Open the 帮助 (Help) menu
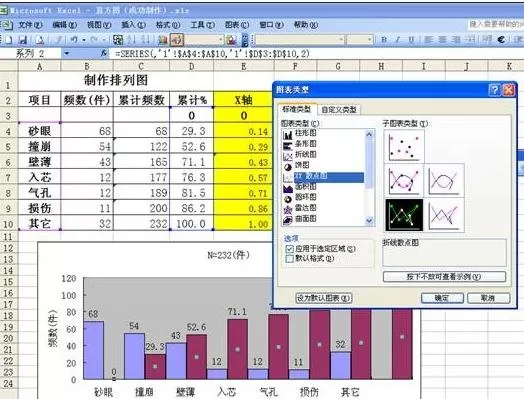Screen dimensions: 524x399 click(306, 25)
